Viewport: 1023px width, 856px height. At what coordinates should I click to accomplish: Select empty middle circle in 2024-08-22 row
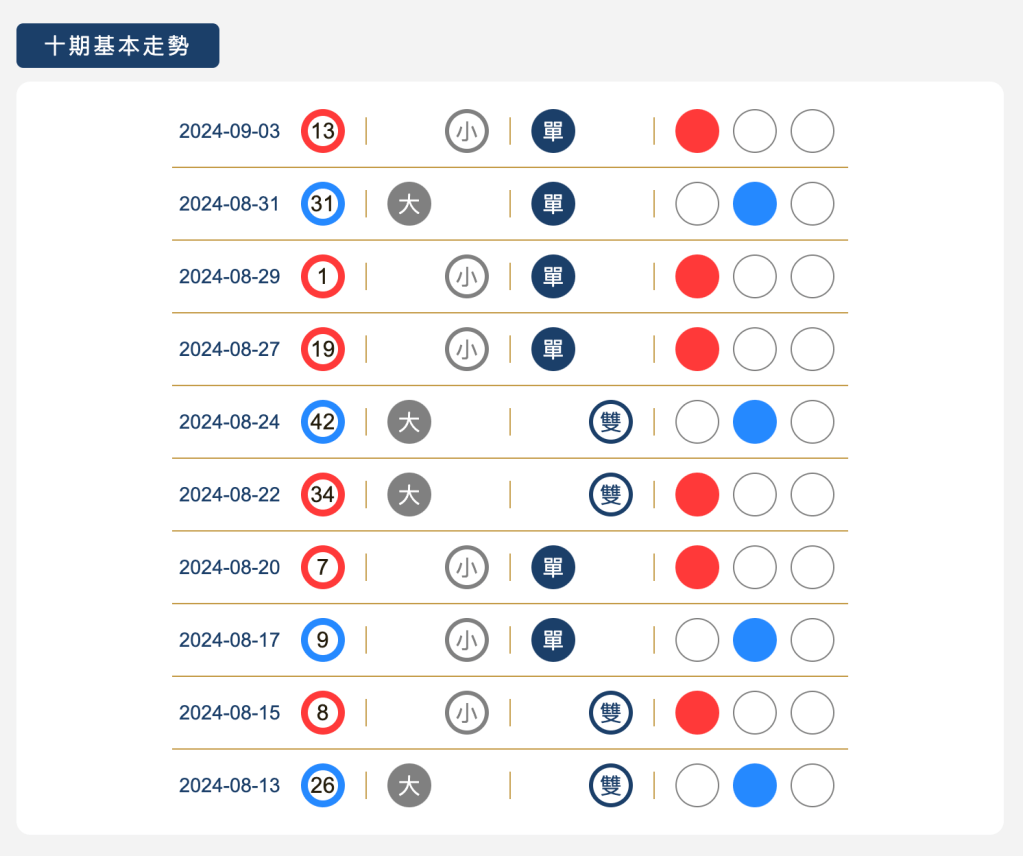tap(755, 495)
